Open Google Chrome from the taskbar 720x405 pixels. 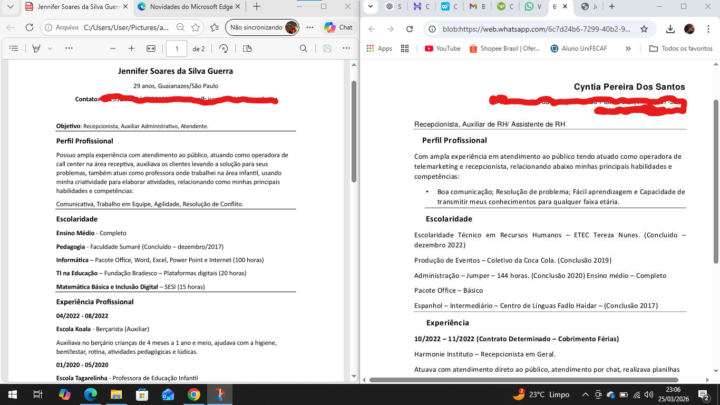(194, 394)
